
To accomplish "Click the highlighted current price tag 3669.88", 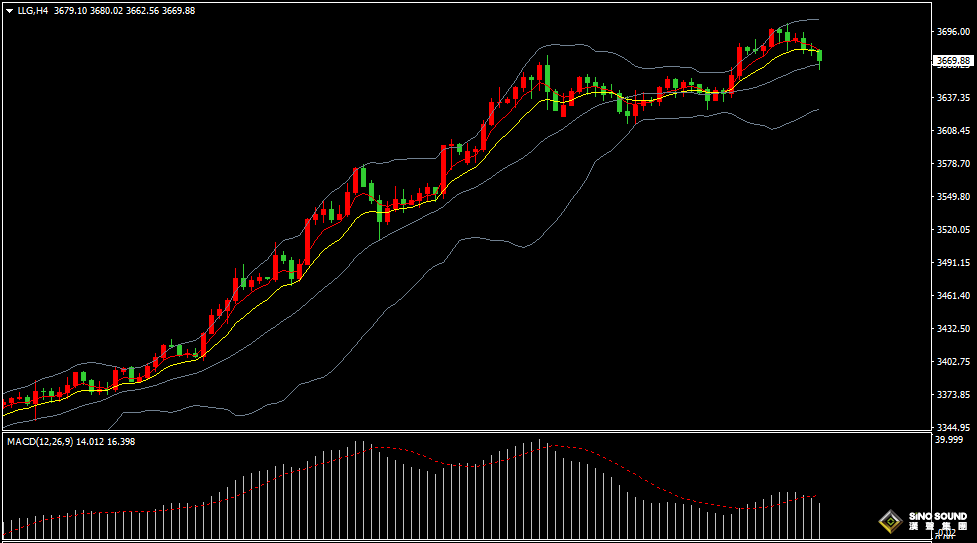I will pos(953,60).
